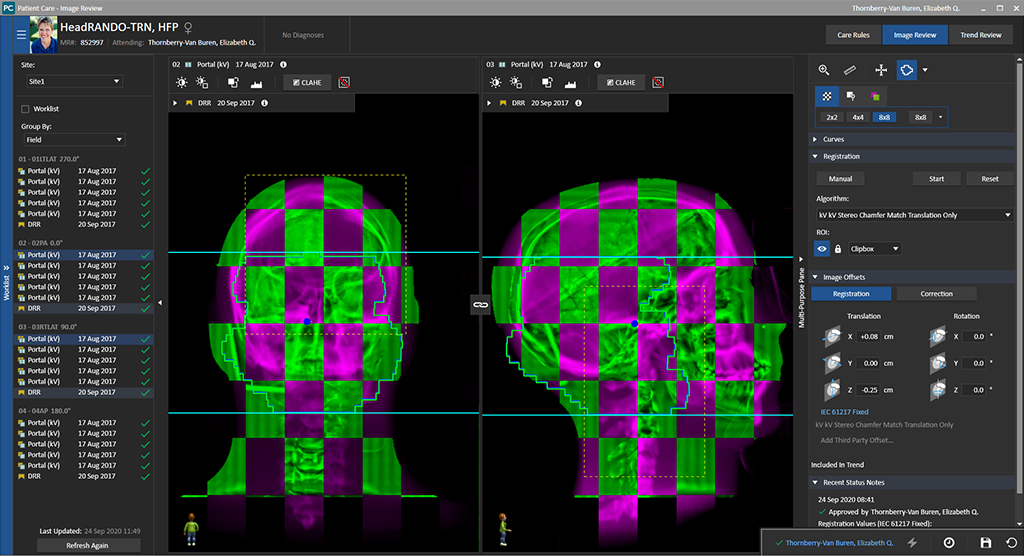1024x556 pixels.
Task: Show info for Portal (kV) panel 03
Action: [x=598, y=65]
